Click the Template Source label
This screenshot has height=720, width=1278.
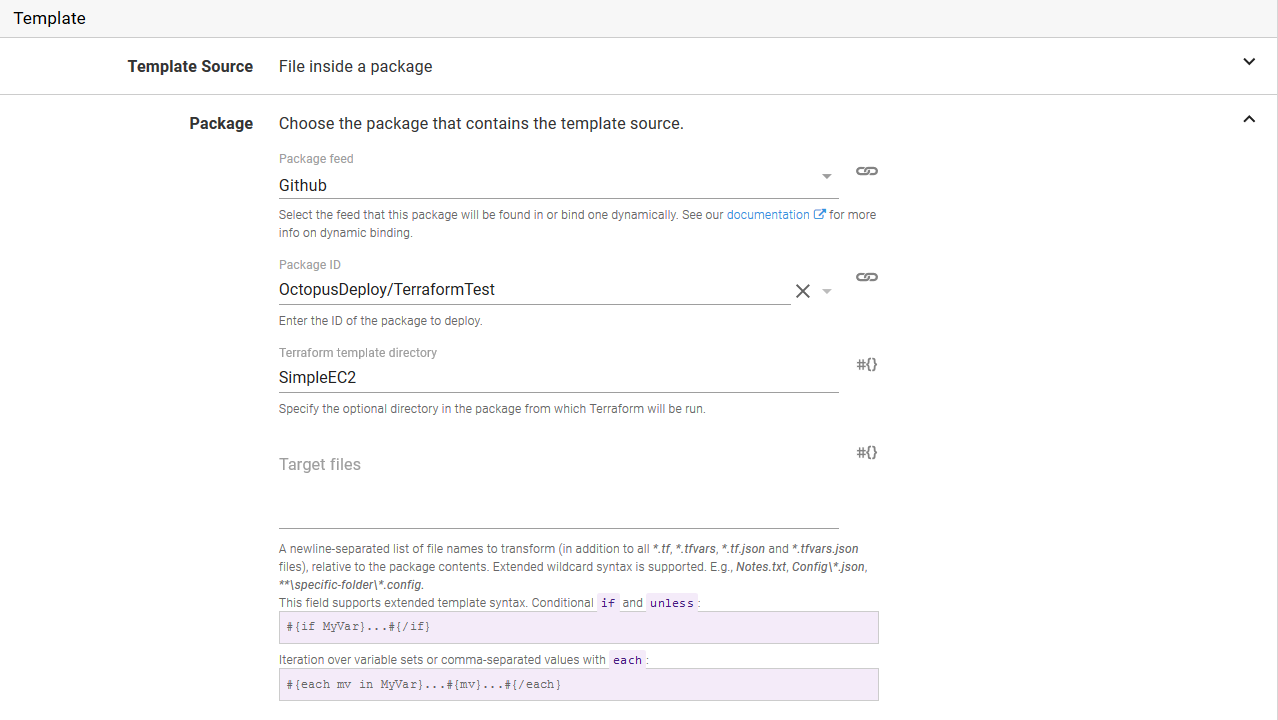click(x=190, y=66)
